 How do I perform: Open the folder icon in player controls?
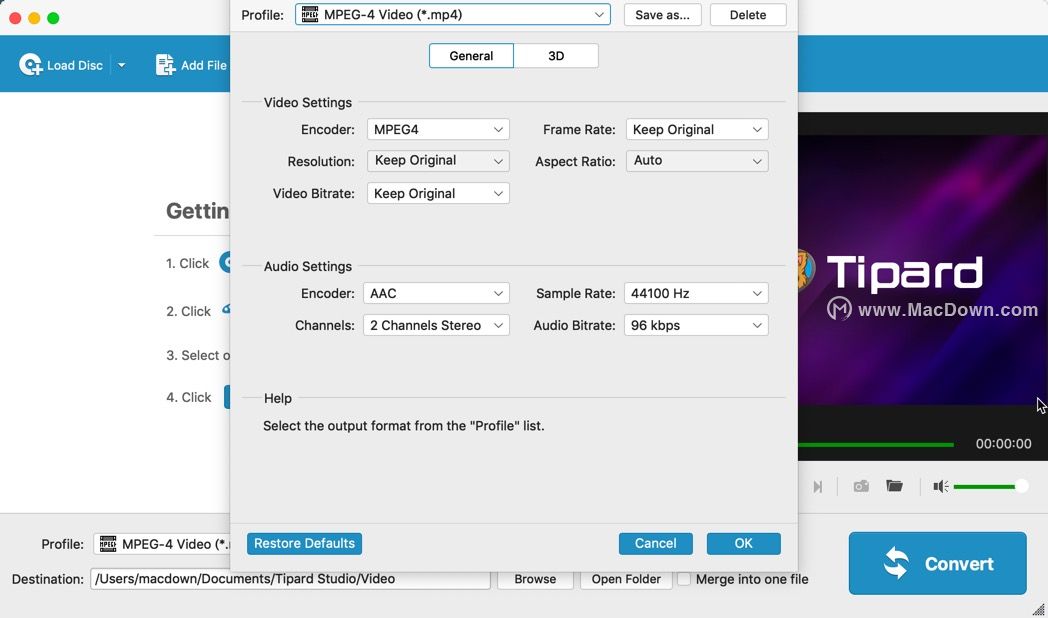pyautogui.click(x=894, y=486)
